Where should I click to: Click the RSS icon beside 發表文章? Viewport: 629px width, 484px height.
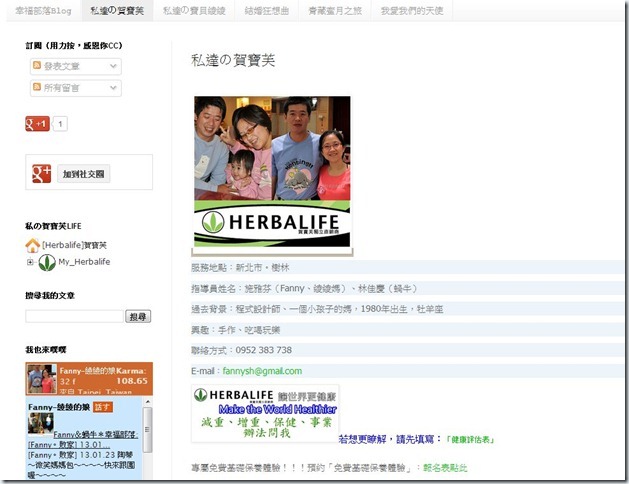point(37,65)
